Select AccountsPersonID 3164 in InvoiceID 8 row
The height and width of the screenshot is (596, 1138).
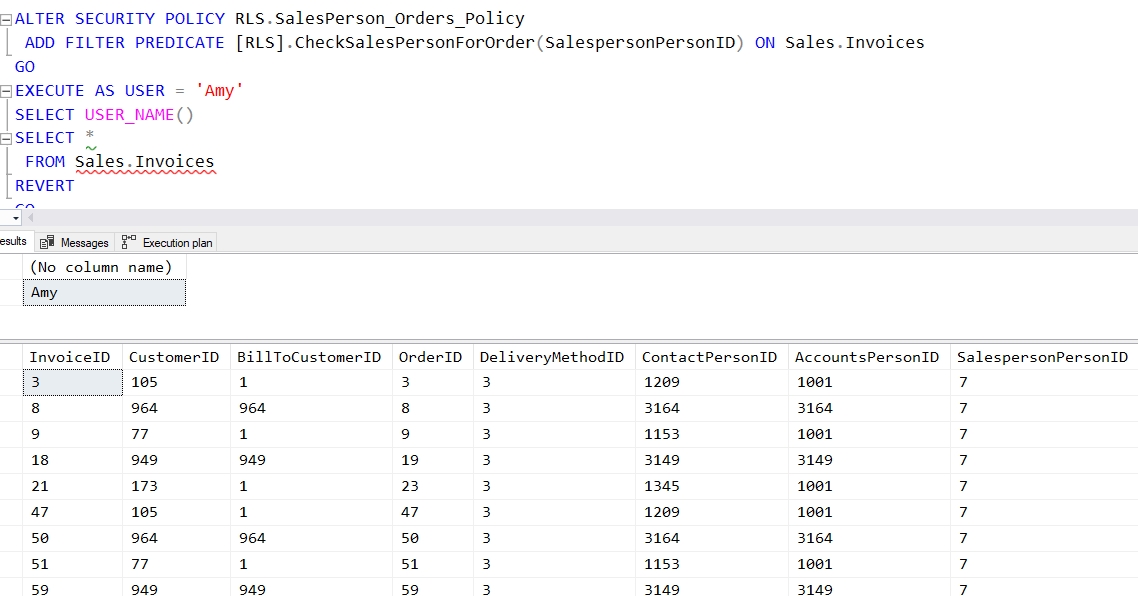[869, 409]
